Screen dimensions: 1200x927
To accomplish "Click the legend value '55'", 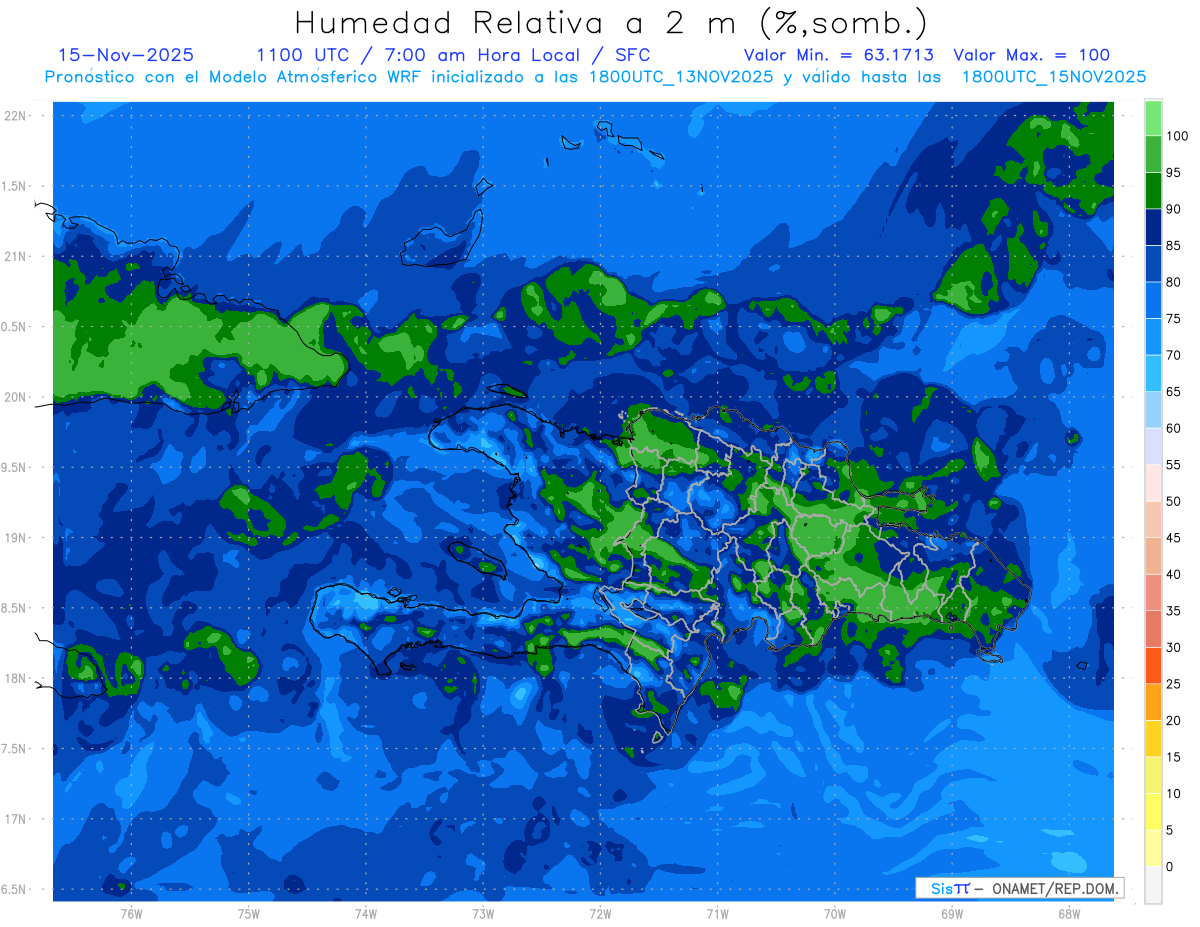I will 1173,465.
